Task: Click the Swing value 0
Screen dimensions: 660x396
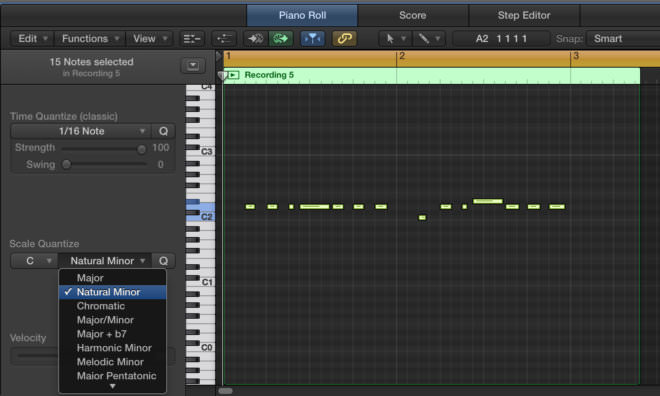Action: click(x=160, y=165)
